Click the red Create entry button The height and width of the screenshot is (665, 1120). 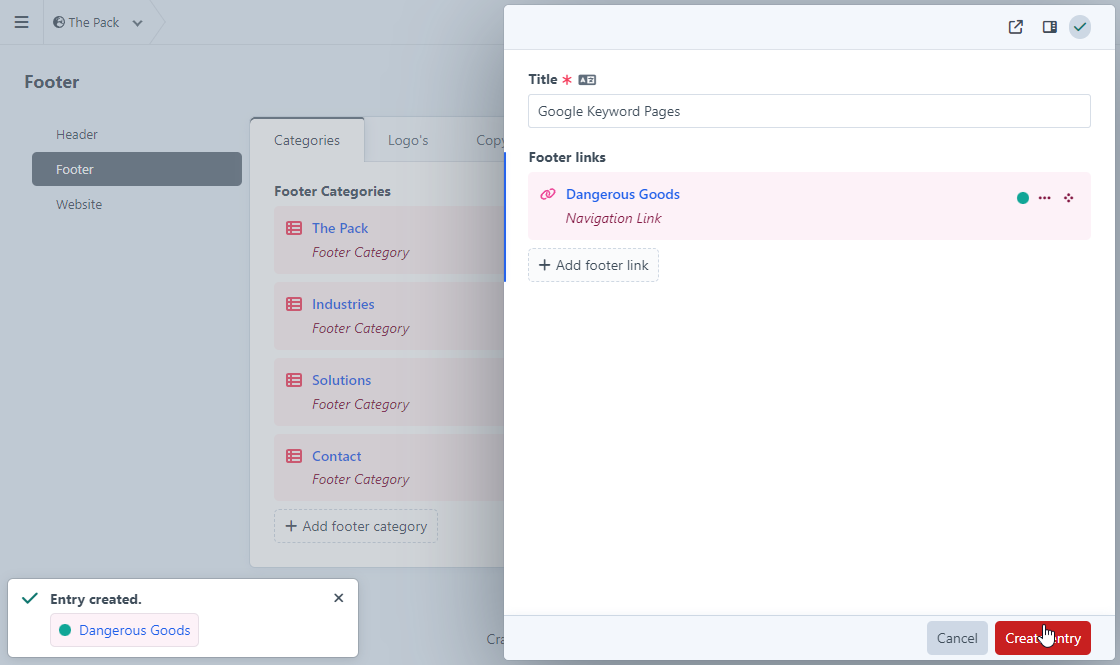(x=1042, y=638)
